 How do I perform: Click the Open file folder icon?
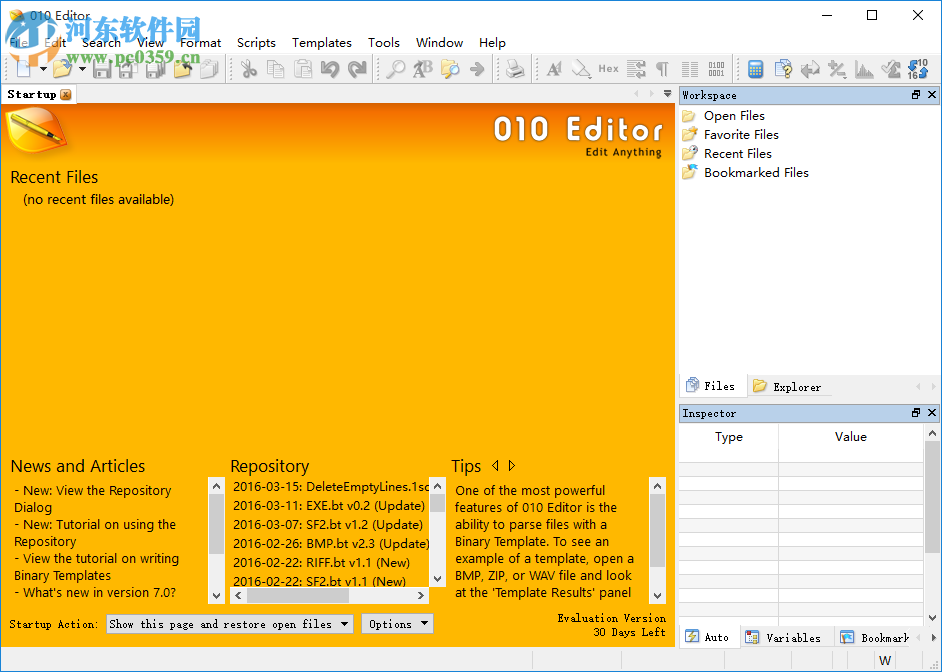coord(62,68)
